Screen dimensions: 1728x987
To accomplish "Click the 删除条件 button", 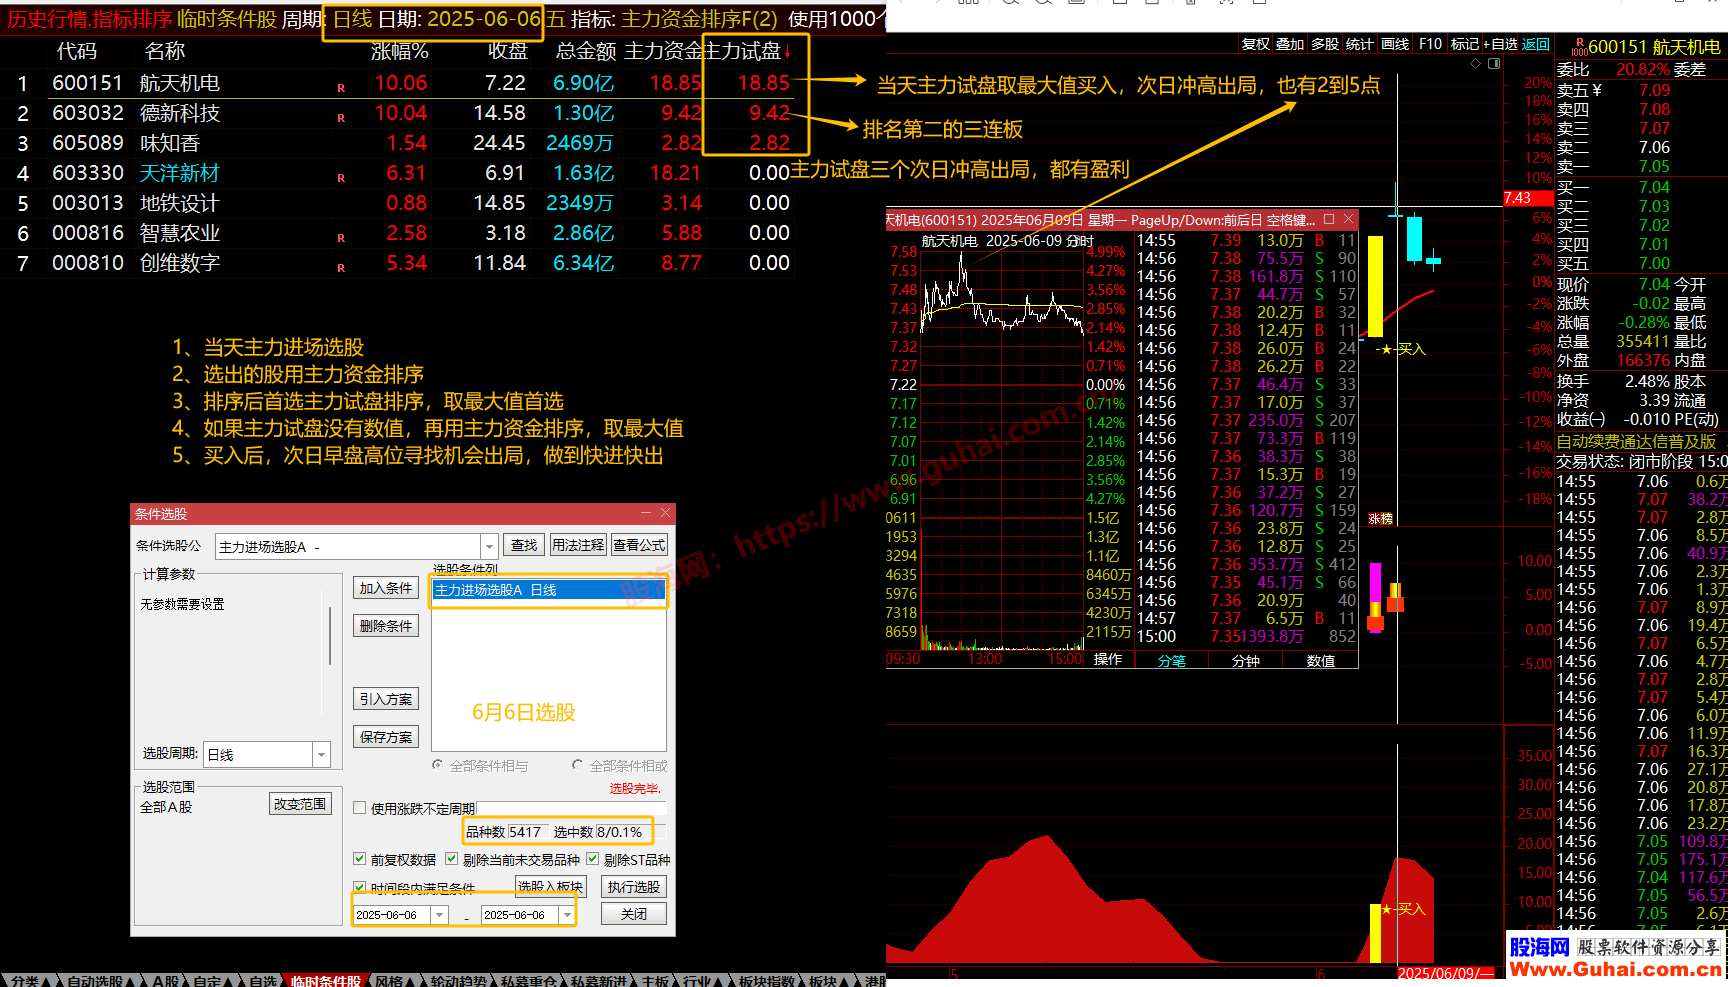I will click(x=386, y=626).
